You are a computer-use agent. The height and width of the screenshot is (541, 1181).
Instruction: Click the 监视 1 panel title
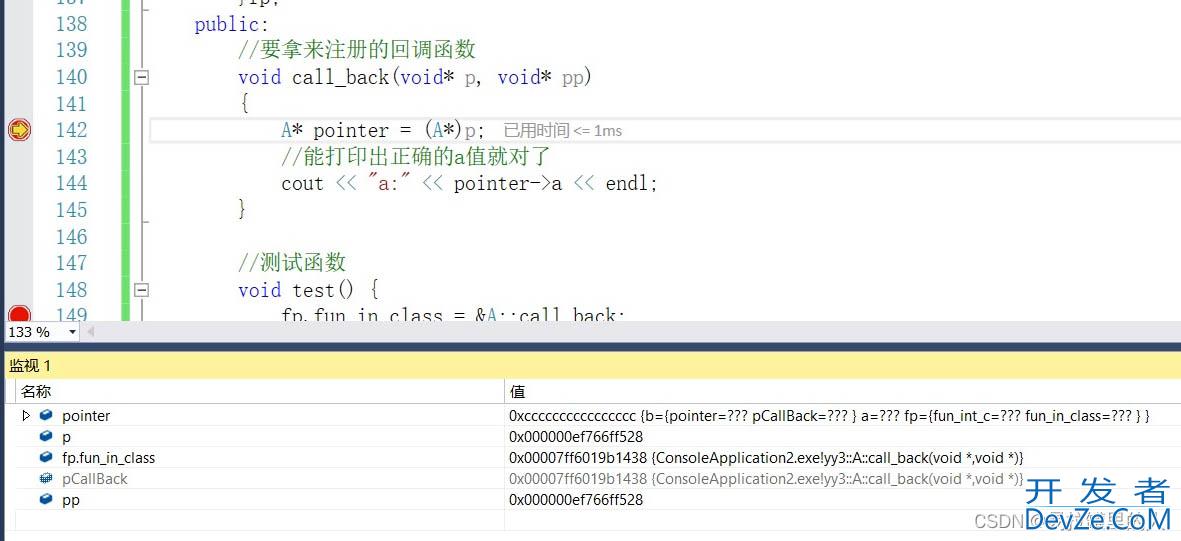[30, 366]
